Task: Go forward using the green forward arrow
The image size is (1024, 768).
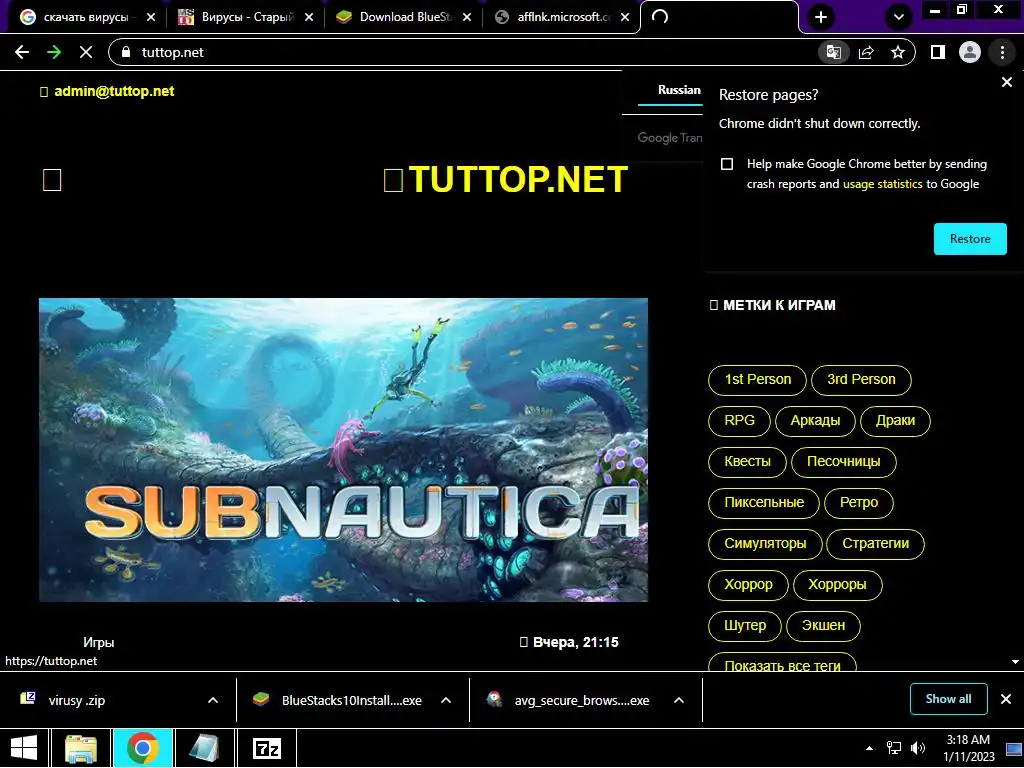Action: [54, 52]
